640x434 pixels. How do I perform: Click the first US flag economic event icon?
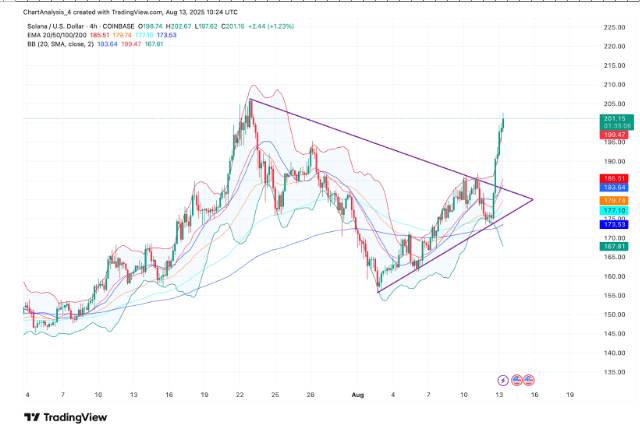click(516, 380)
